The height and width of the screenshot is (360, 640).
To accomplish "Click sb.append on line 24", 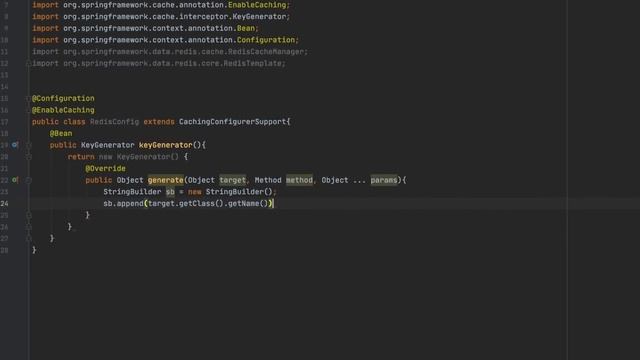I will [x=123, y=203].
